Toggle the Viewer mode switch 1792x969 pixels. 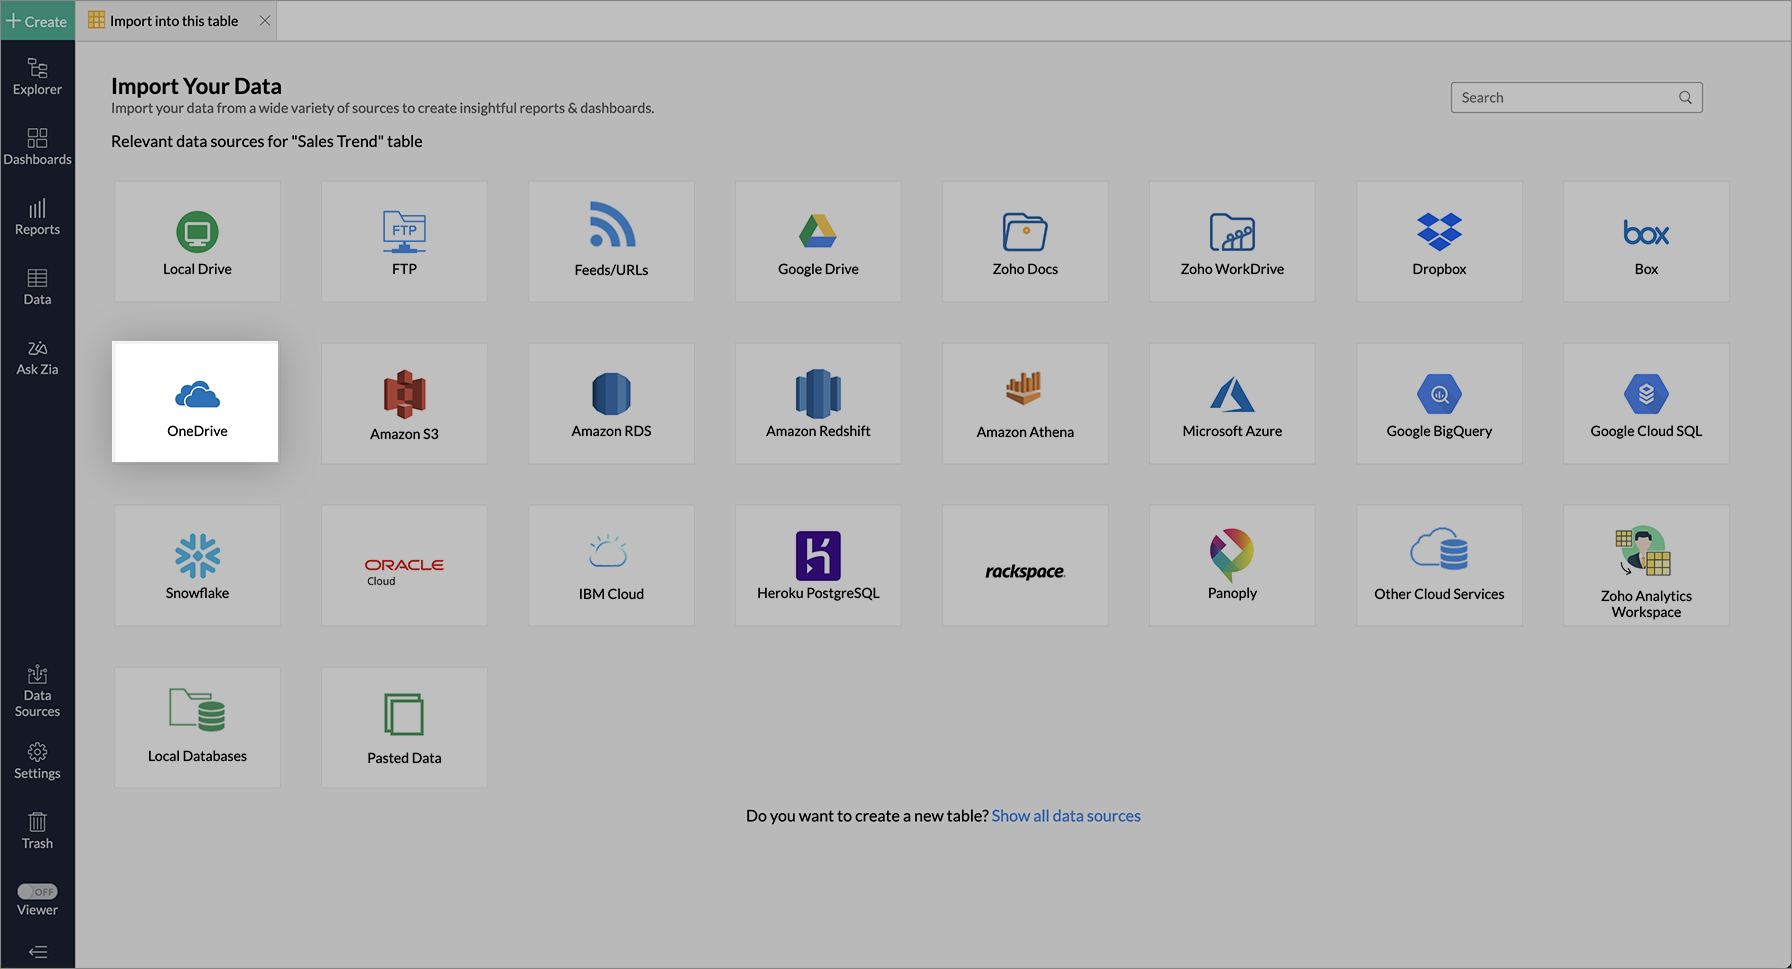click(38, 891)
